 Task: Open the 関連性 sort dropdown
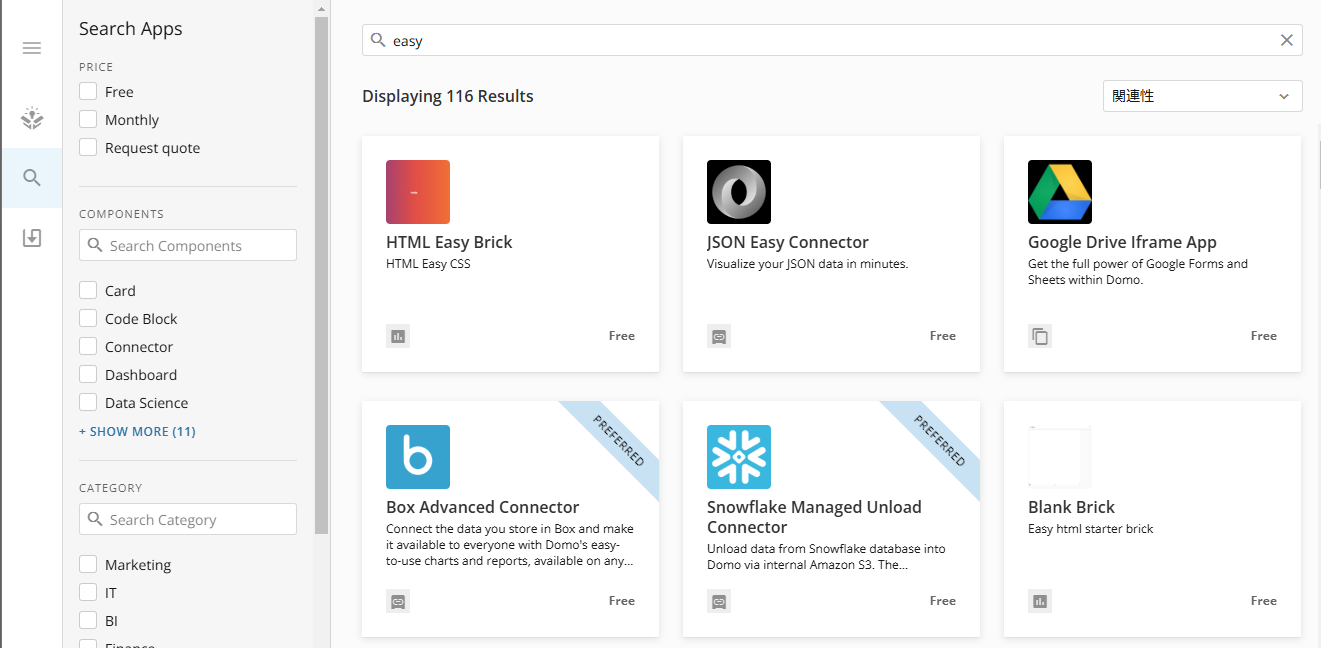[x=1202, y=96]
